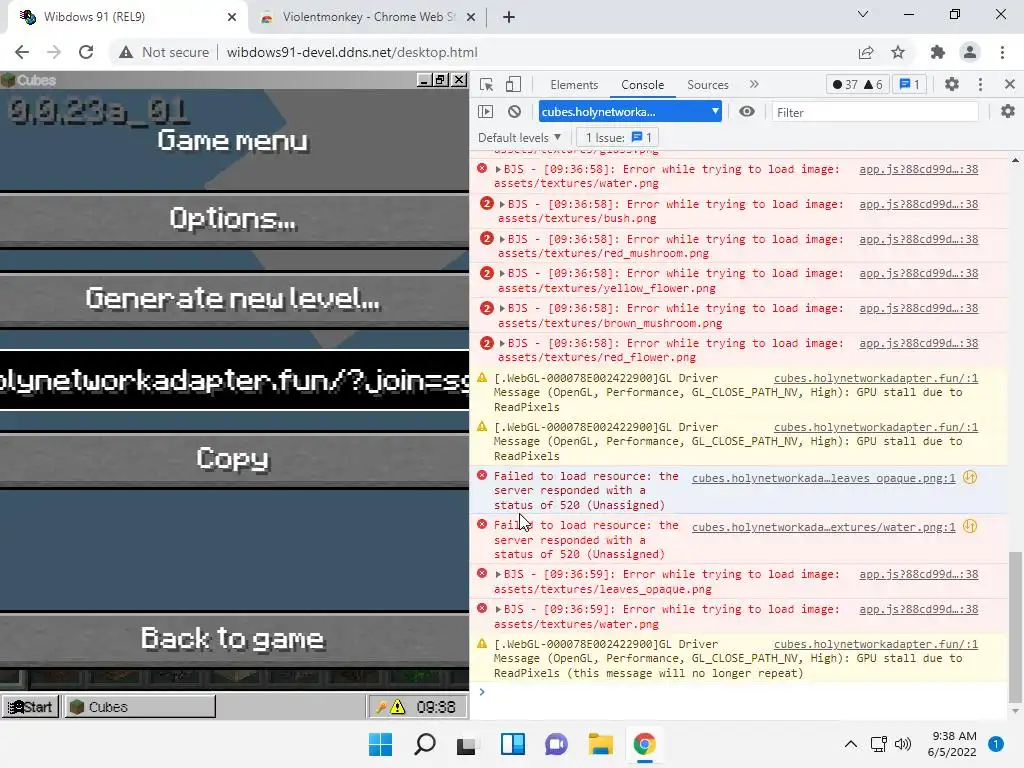Screen dimensions: 1024x768
Task: Click the network icon beside the leaves_opaque.png link
Action: pyautogui.click(x=970, y=477)
